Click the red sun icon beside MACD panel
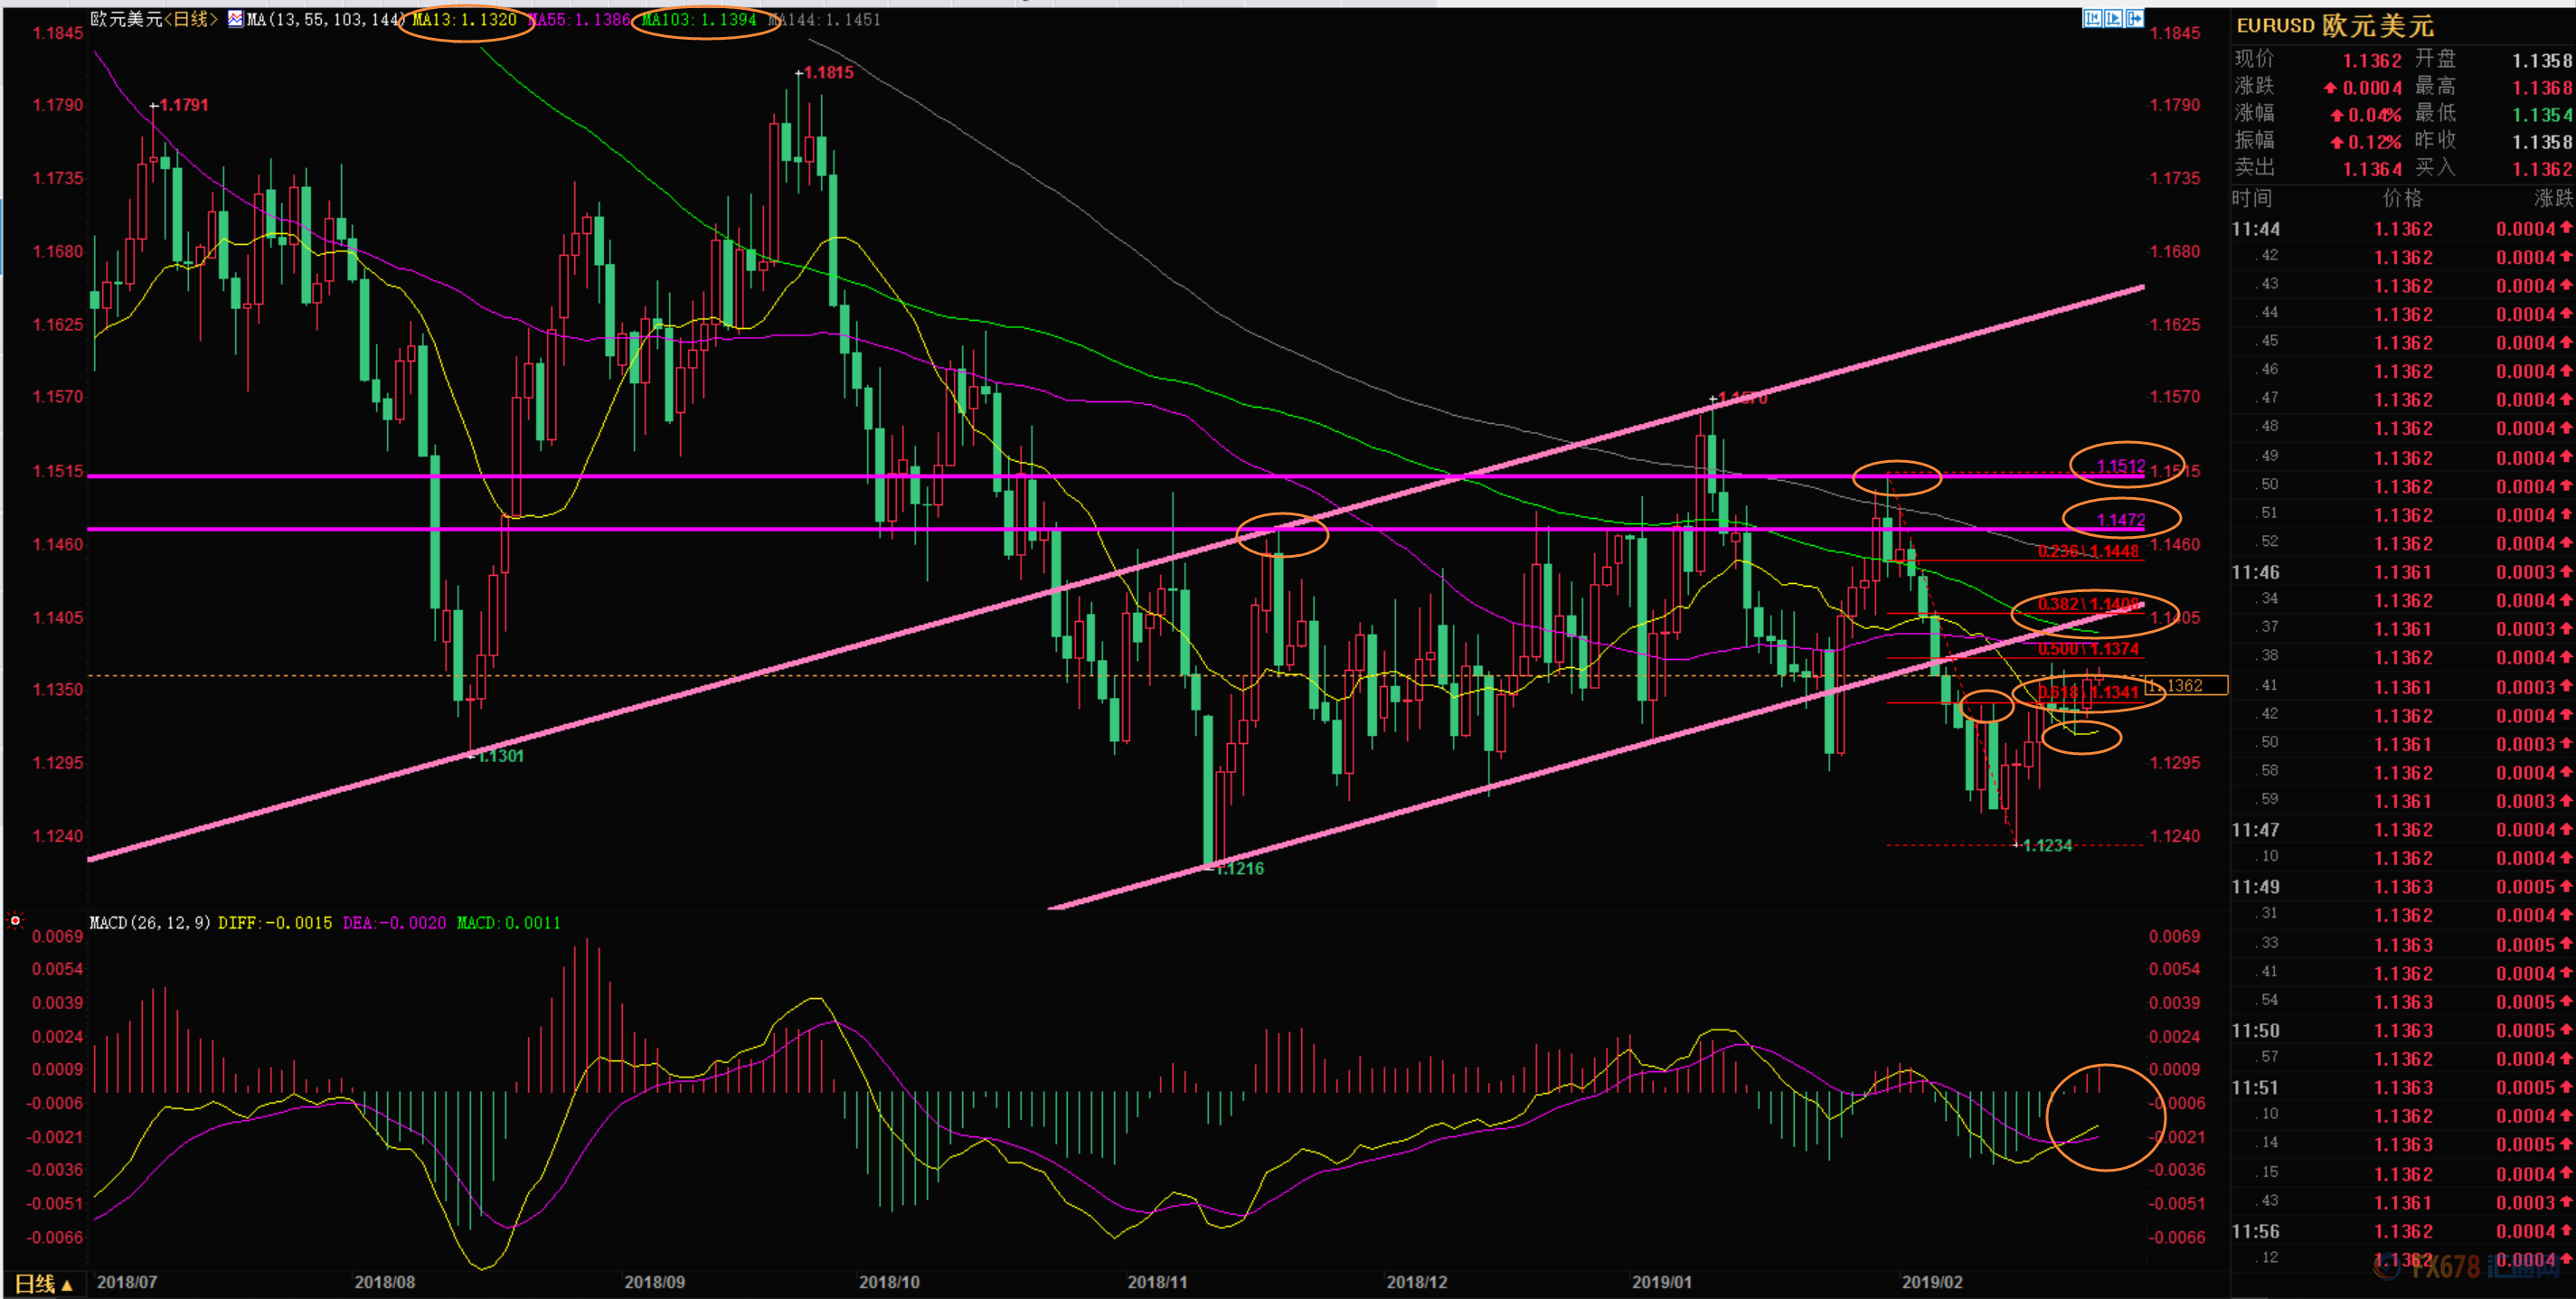 point(15,920)
